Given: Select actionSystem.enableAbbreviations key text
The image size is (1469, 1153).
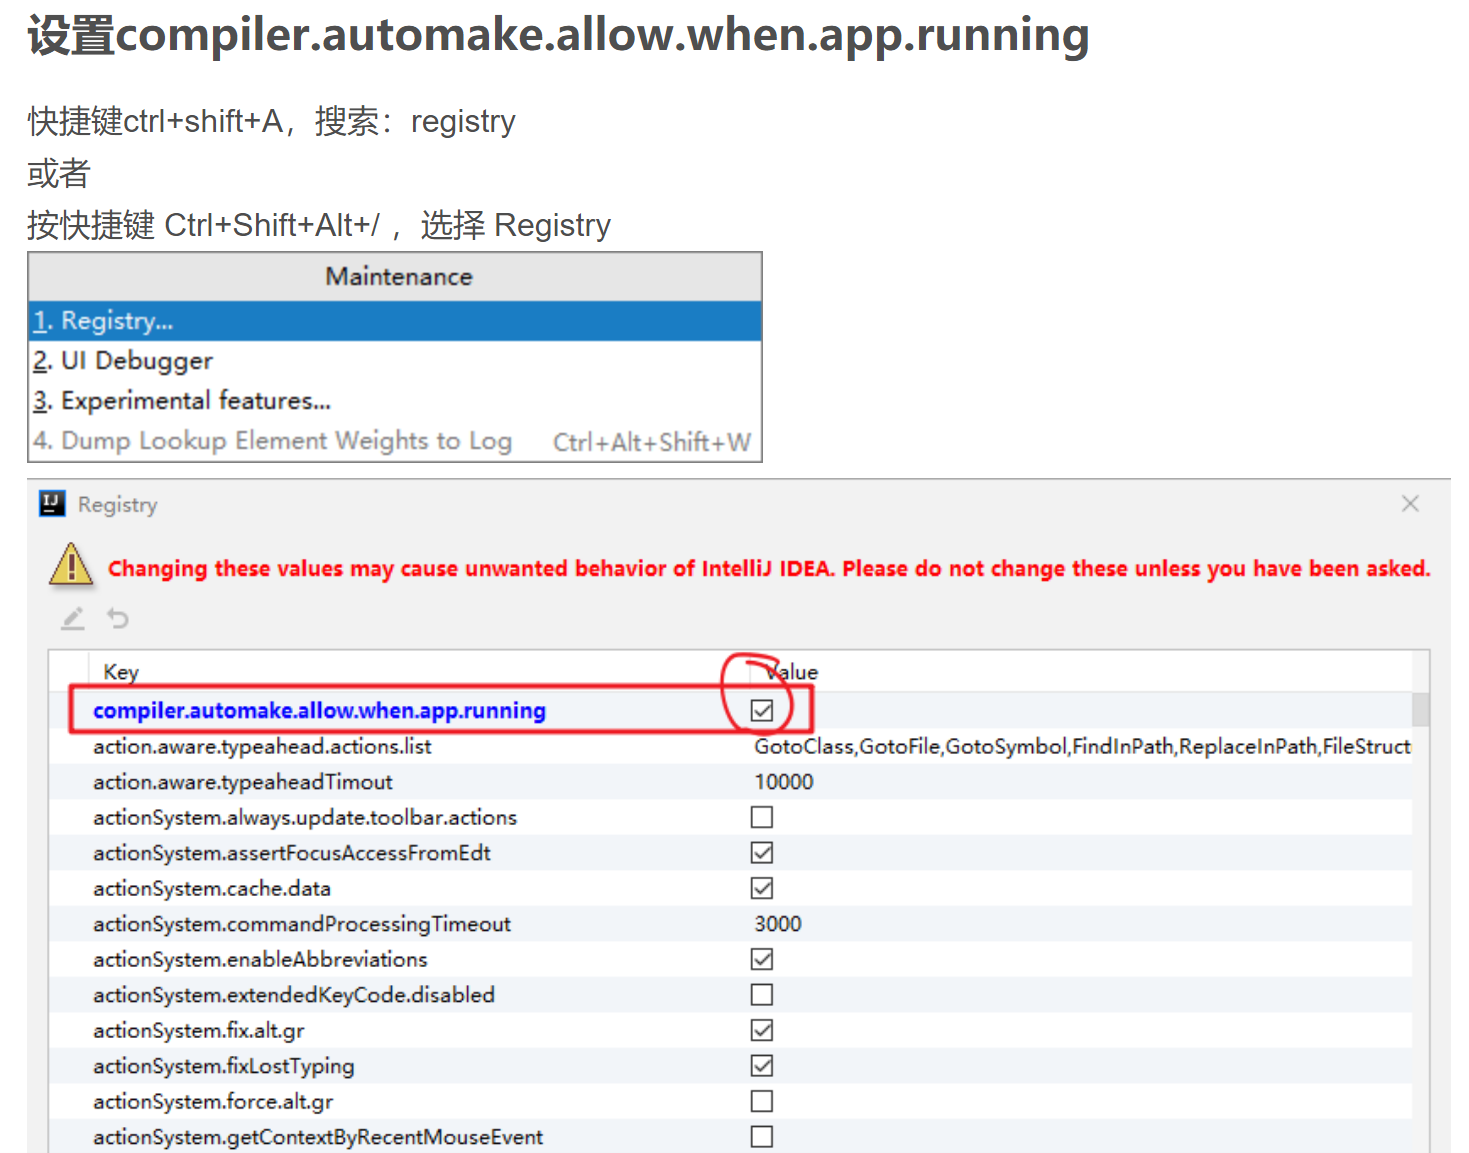Looking at the screenshot, I should click(x=260, y=959).
